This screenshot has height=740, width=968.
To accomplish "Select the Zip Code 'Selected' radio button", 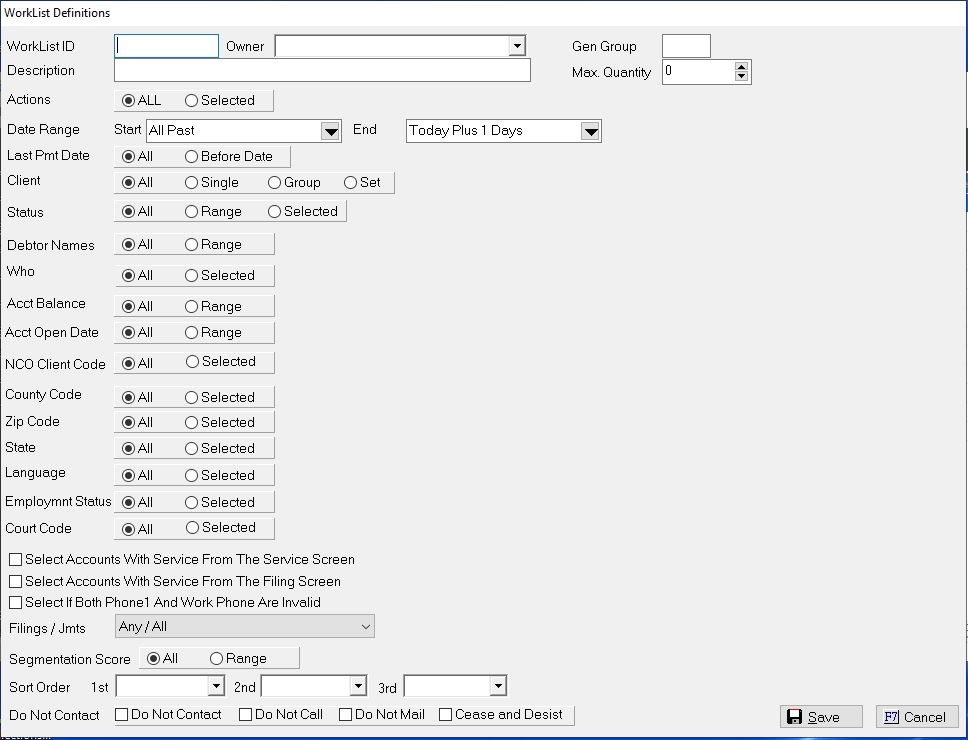I will tap(192, 423).
